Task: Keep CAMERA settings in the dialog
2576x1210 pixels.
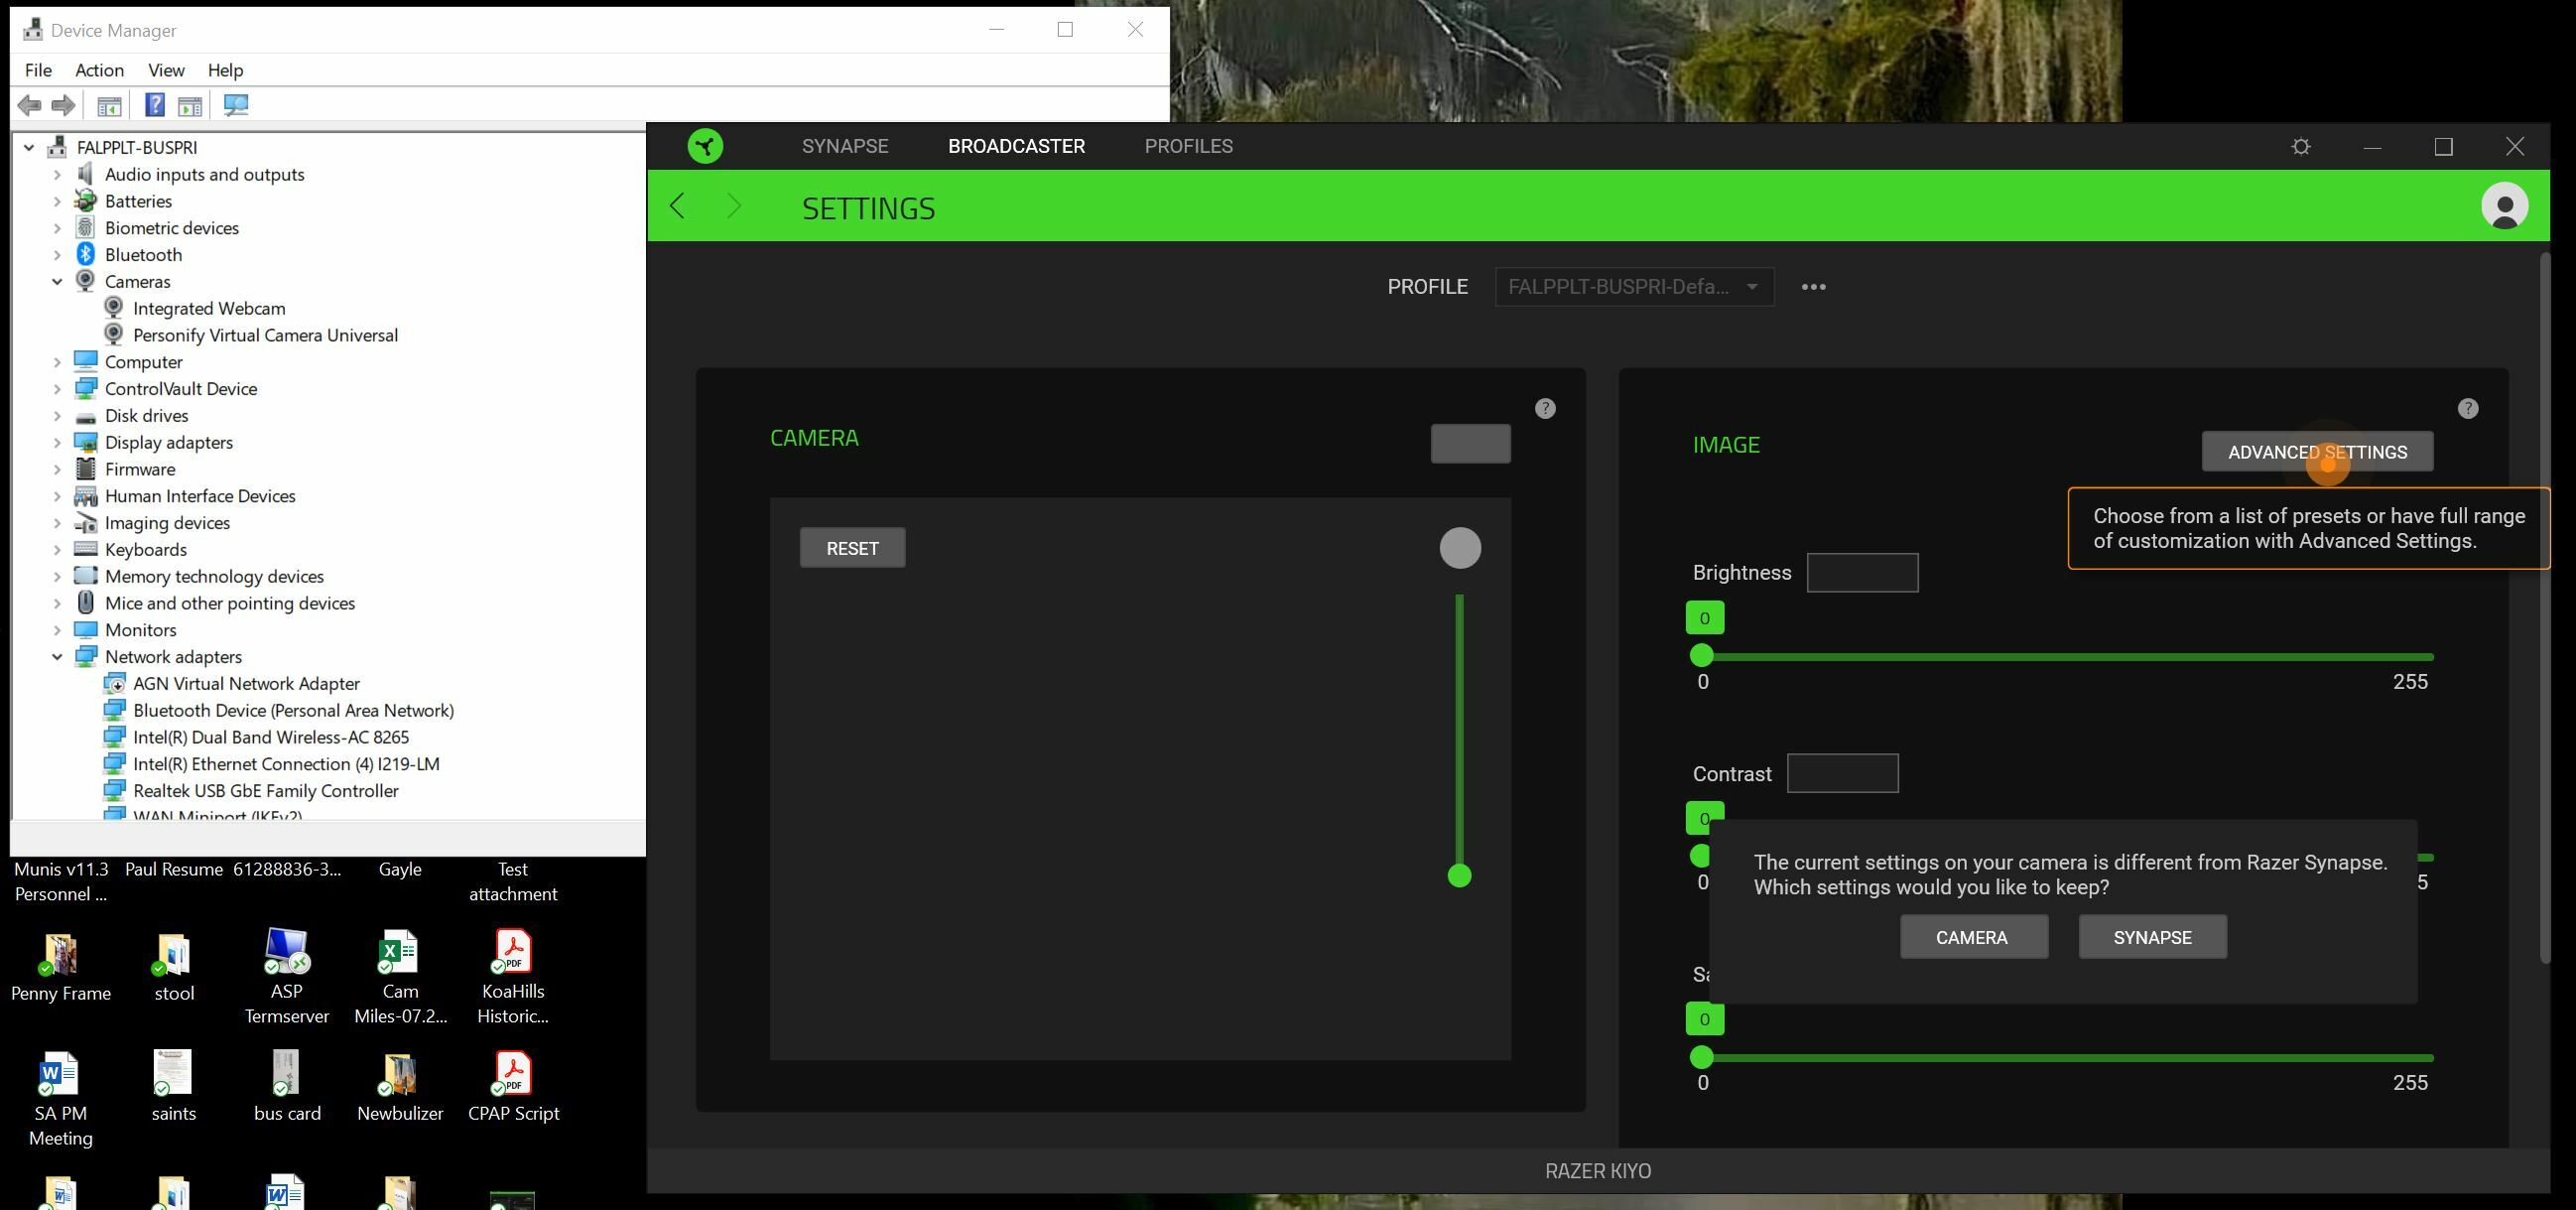Action: tap(1973, 937)
